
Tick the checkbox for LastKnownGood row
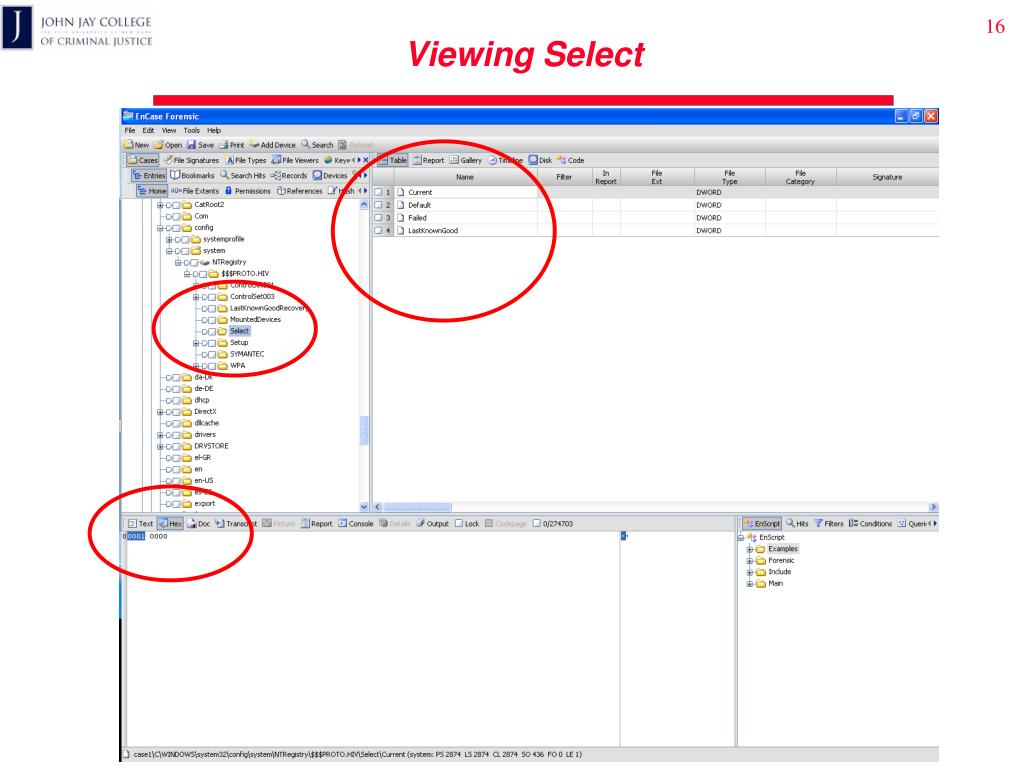(377, 231)
